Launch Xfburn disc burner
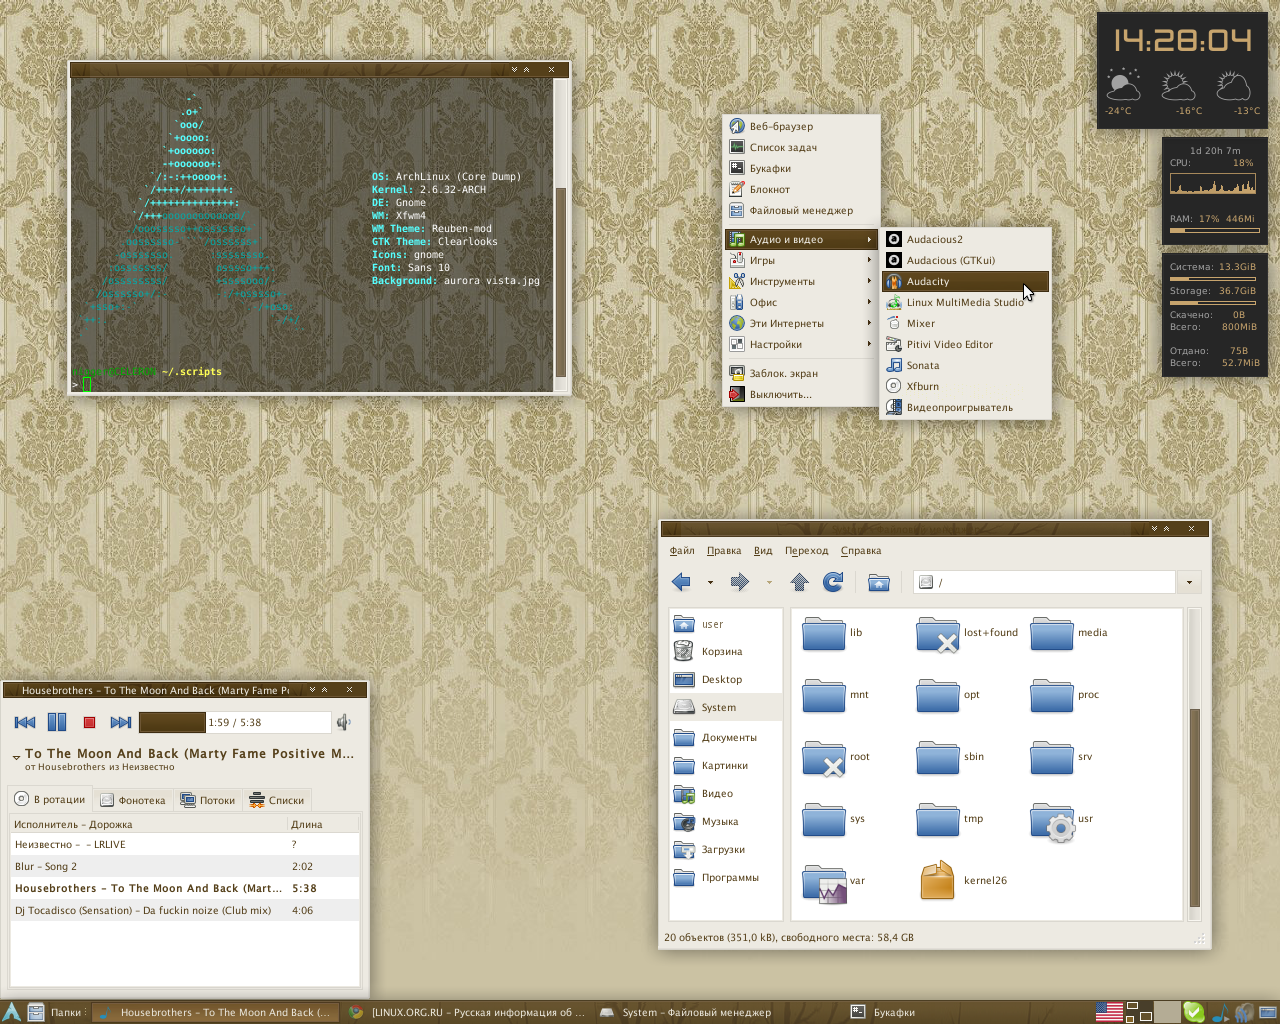 [965, 386]
